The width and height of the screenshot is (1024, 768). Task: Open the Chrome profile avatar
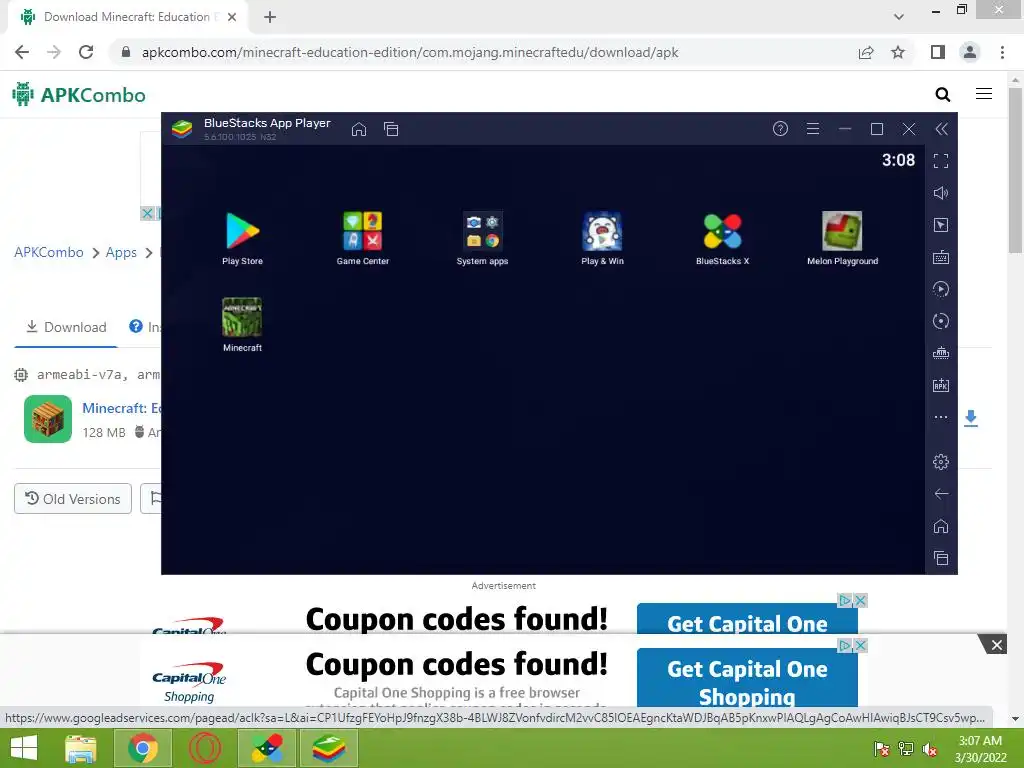tap(970, 52)
